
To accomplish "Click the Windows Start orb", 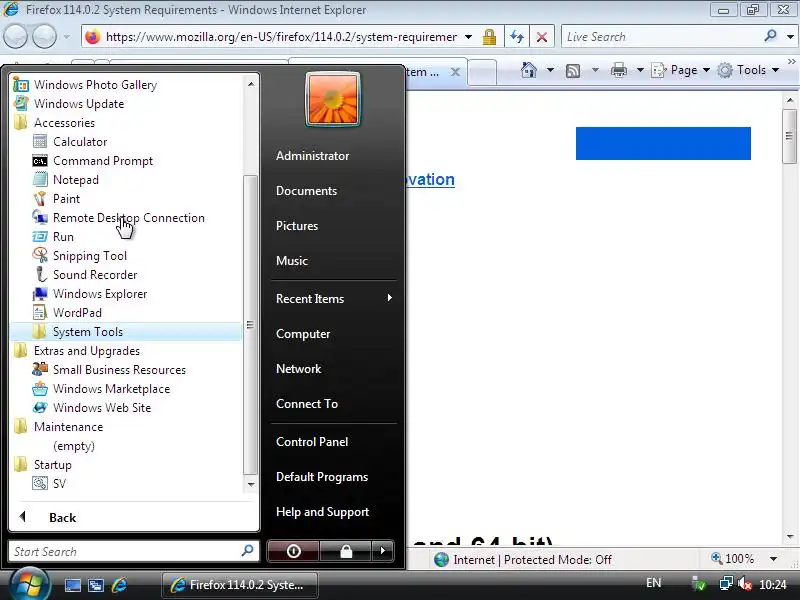I will click(x=29, y=584).
